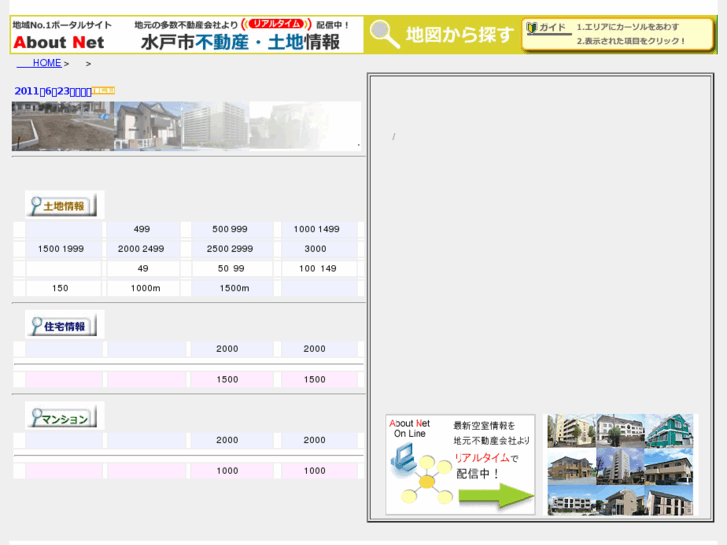This screenshot has height=545, width=727.
Task: Click the About Net logo
Action: click(59, 42)
